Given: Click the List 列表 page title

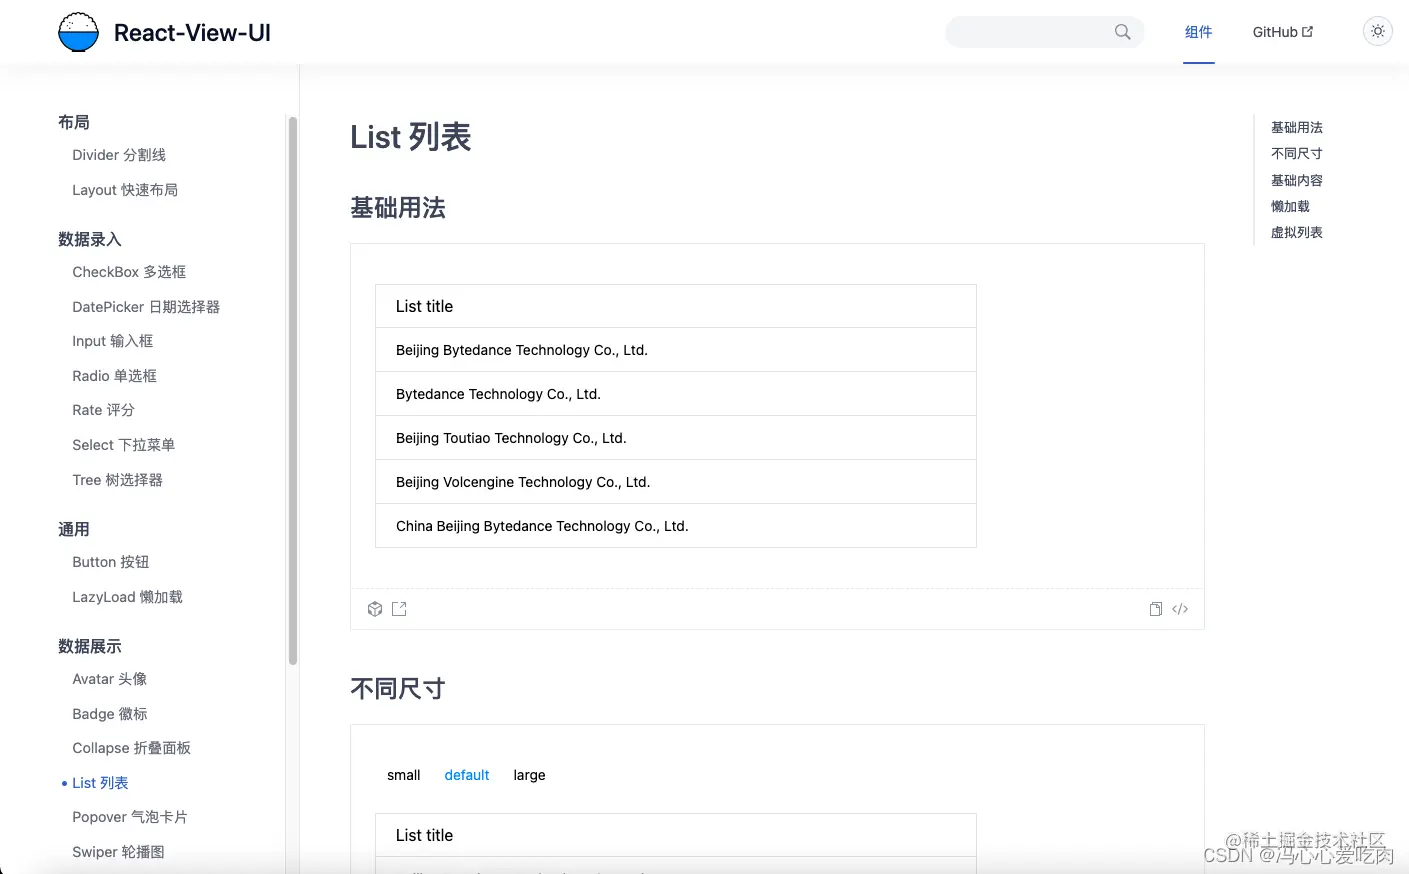Looking at the screenshot, I should [410, 137].
